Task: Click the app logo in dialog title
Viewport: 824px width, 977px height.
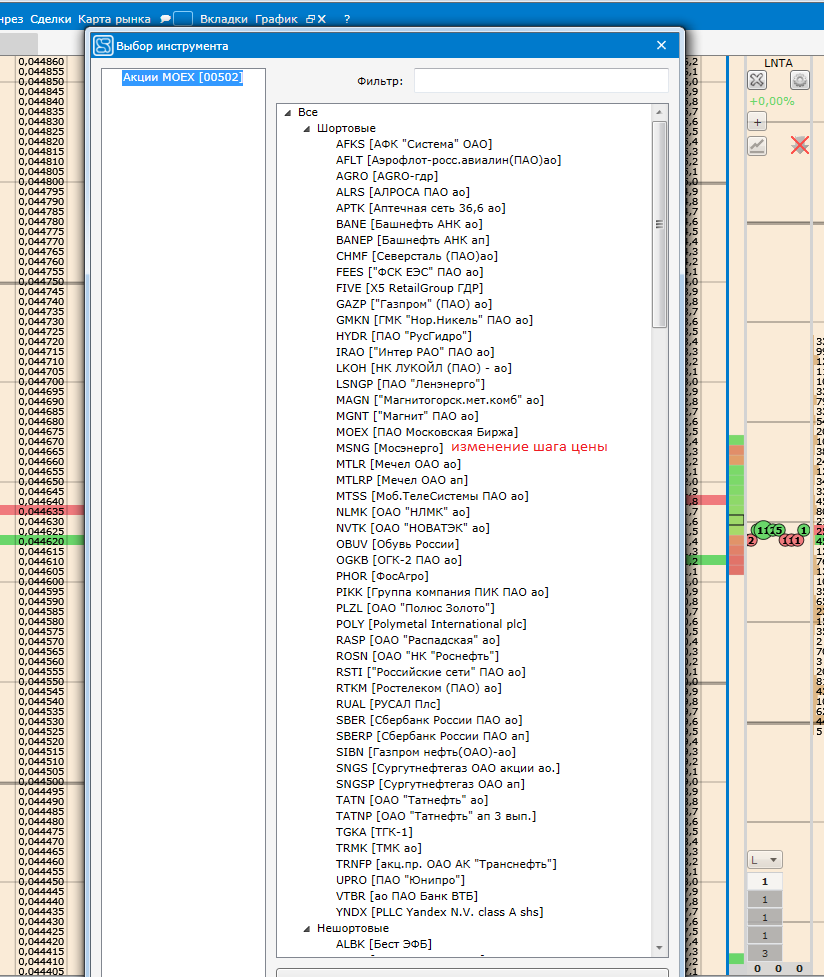Action: (103, 45)
